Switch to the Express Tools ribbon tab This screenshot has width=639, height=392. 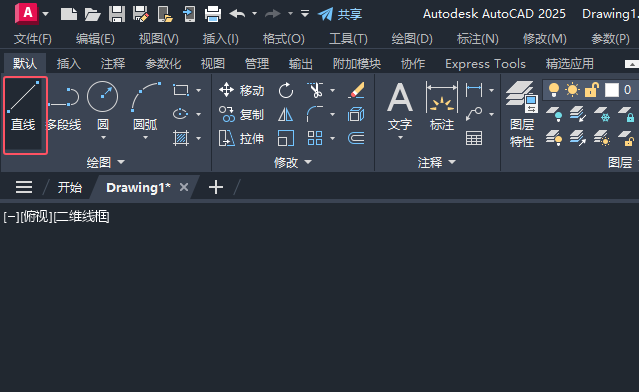(485, 64)
